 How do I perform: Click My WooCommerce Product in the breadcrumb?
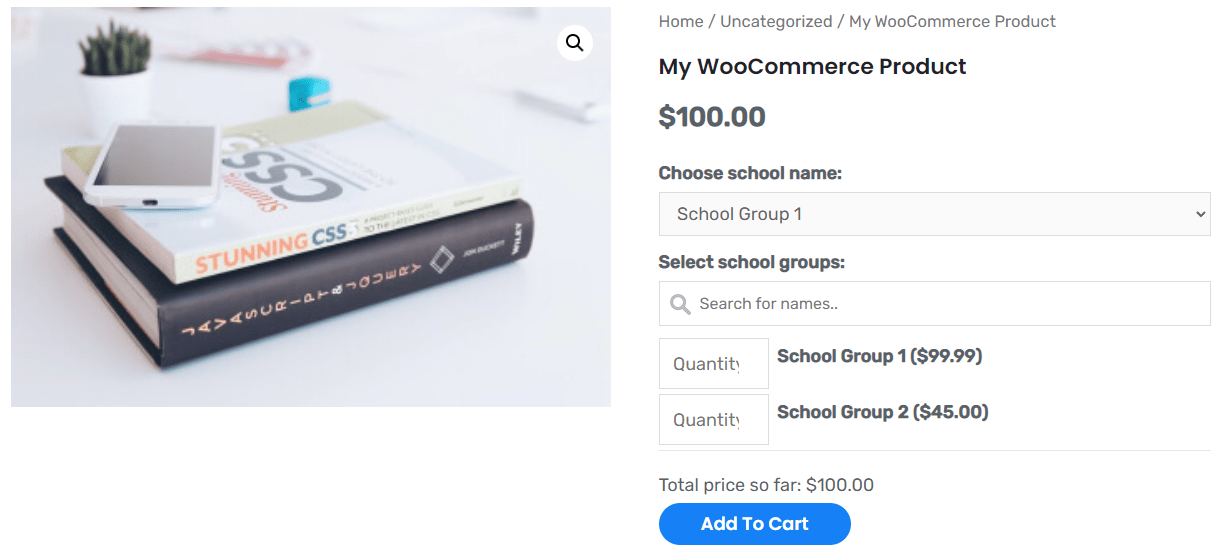point(952,21)
